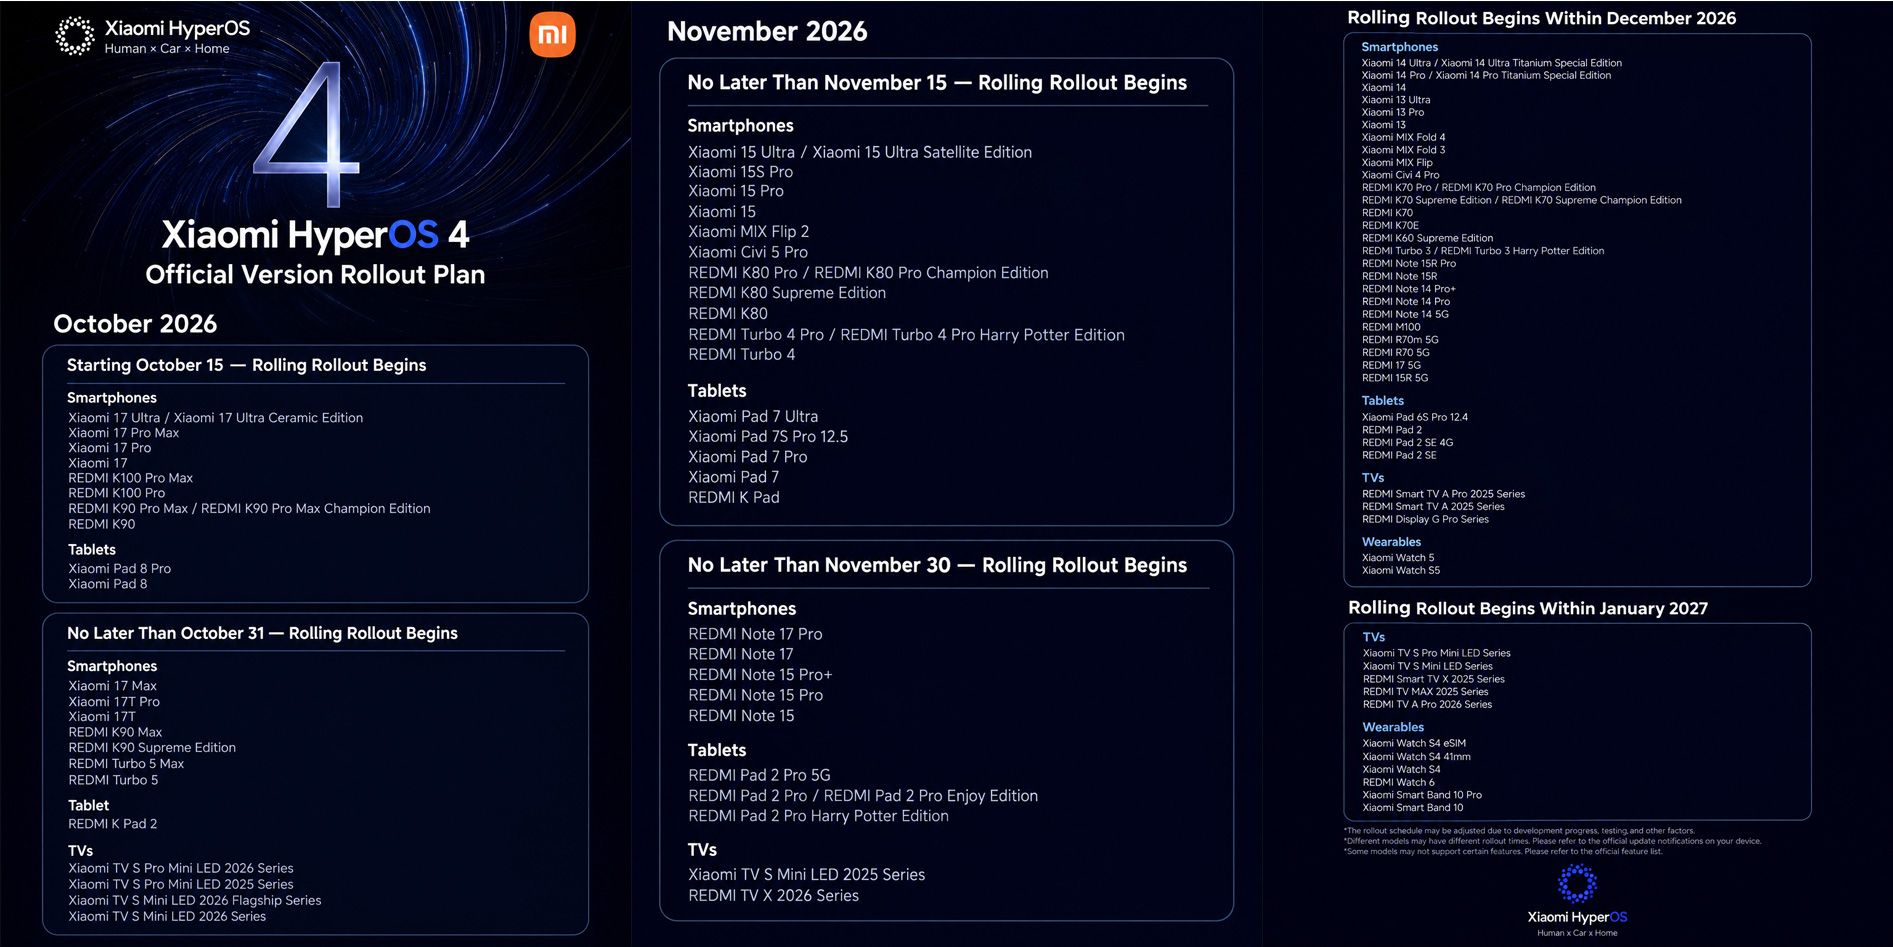Select the "Xiaomi Watch S4 eSIM" line

[1414, 743]
